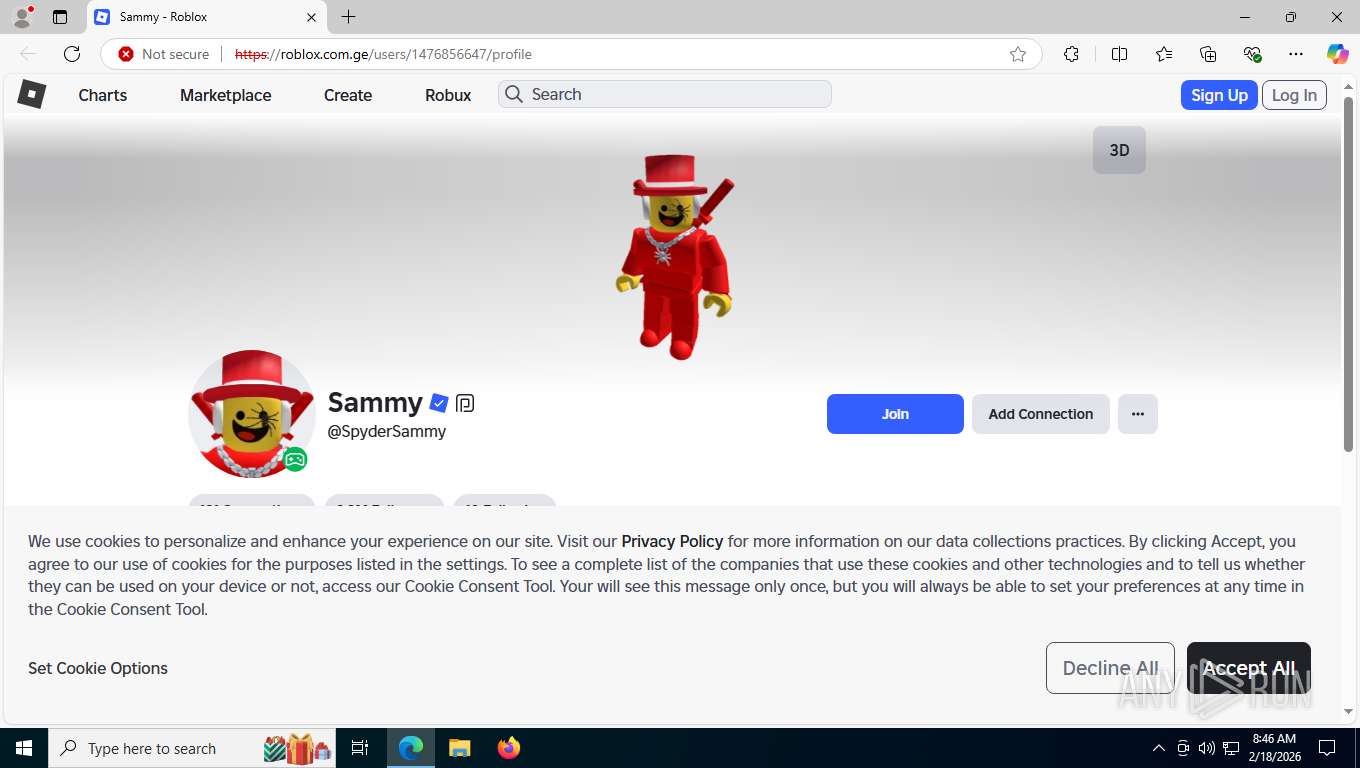The height and width of the screenshot is (768, 1360).
Task: Click the premium badge icon beside Sammy
Action: 465,403
